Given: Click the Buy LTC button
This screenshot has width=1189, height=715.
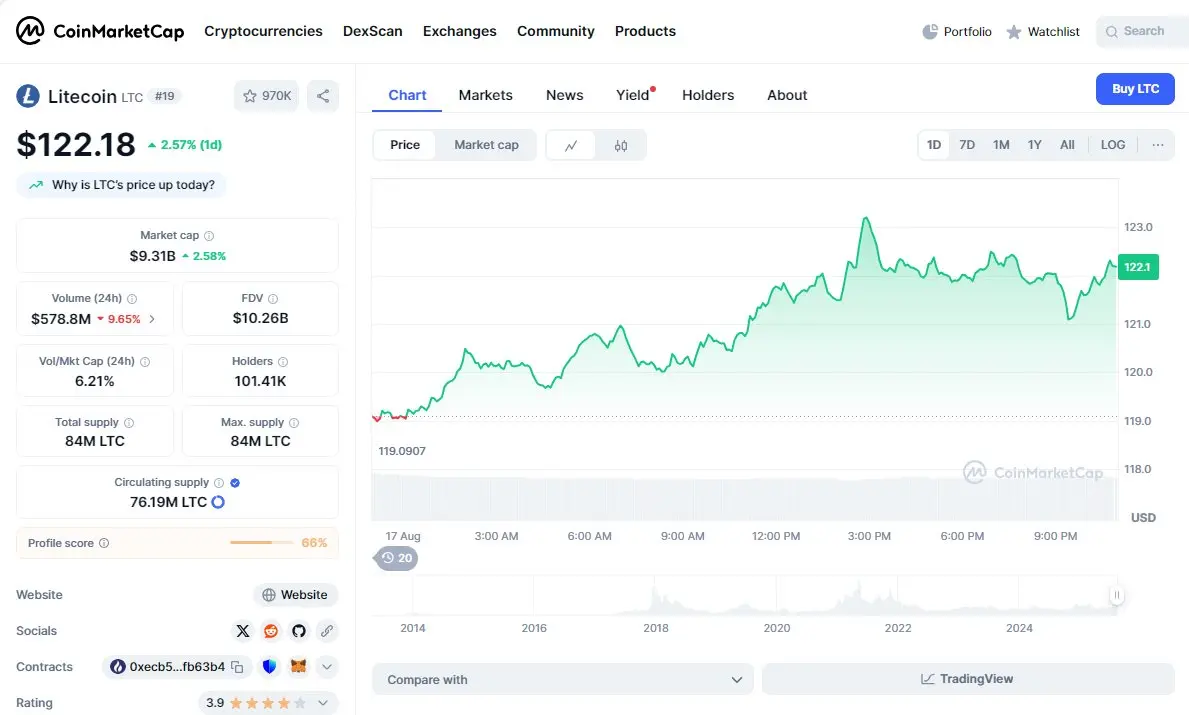Looking at the screenshot, I should pyautogui.click(x=1135, y=89).
